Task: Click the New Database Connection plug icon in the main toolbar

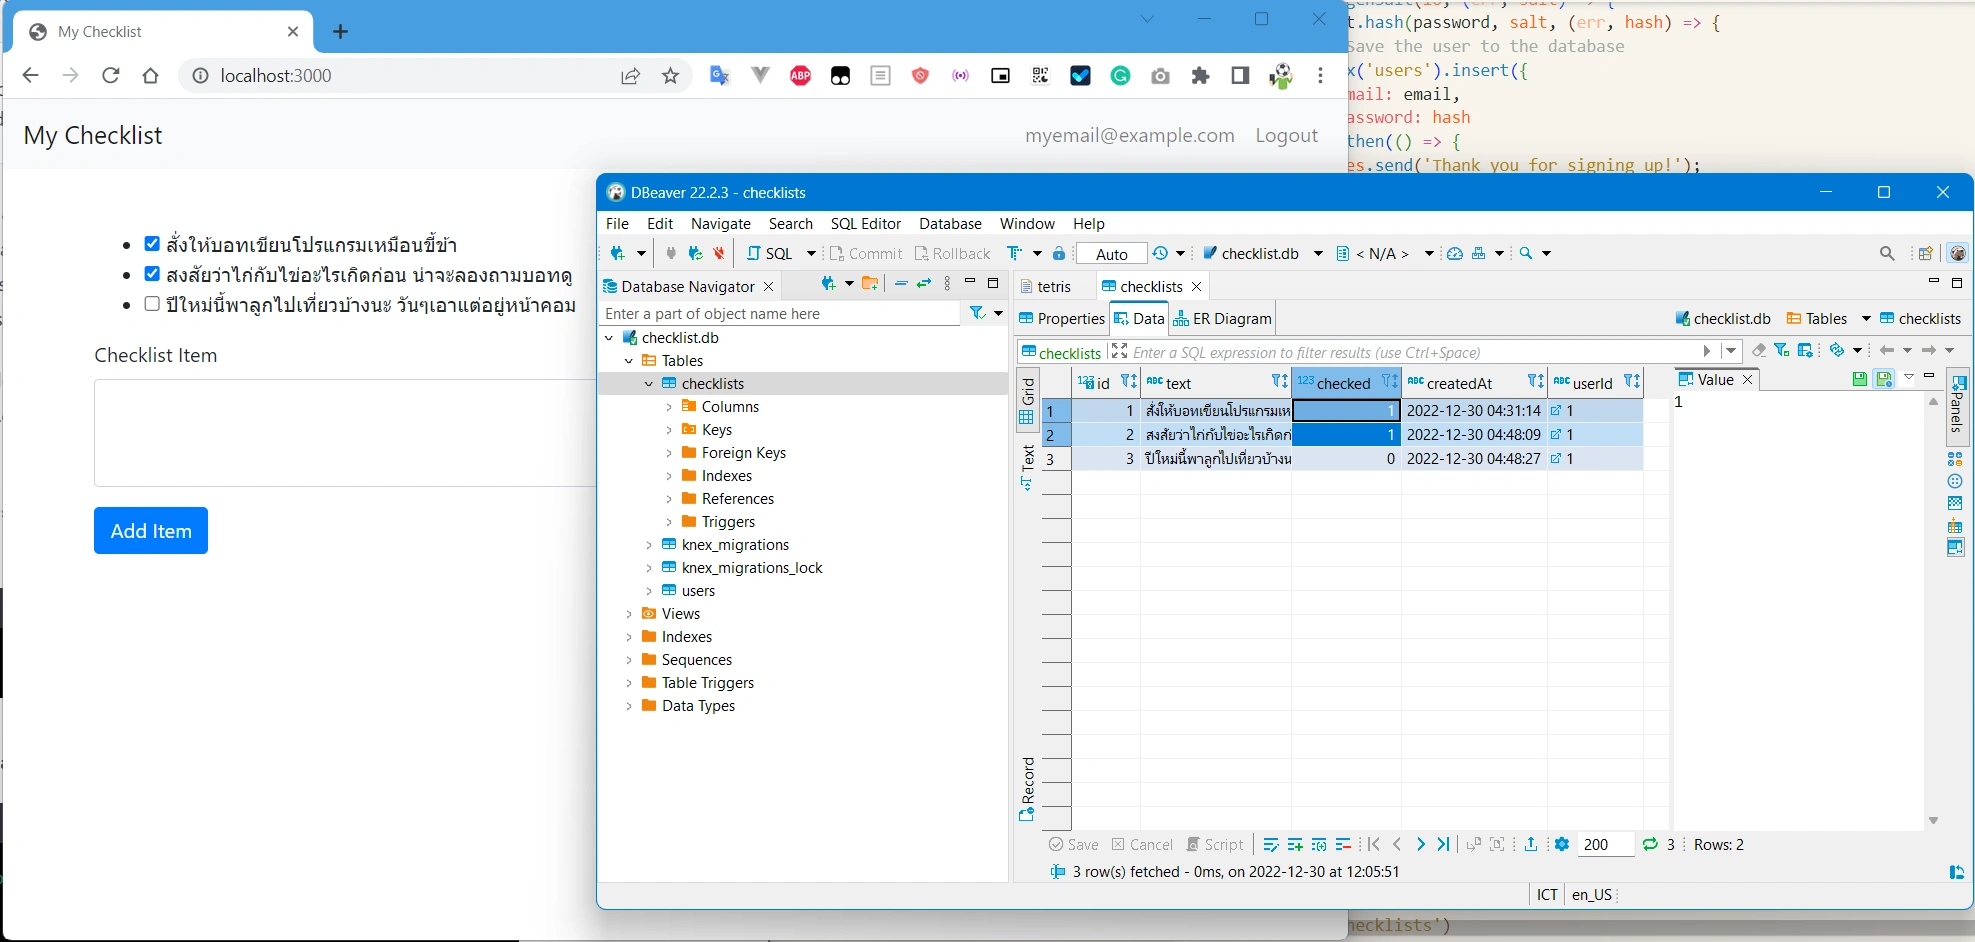Action: 619,253
